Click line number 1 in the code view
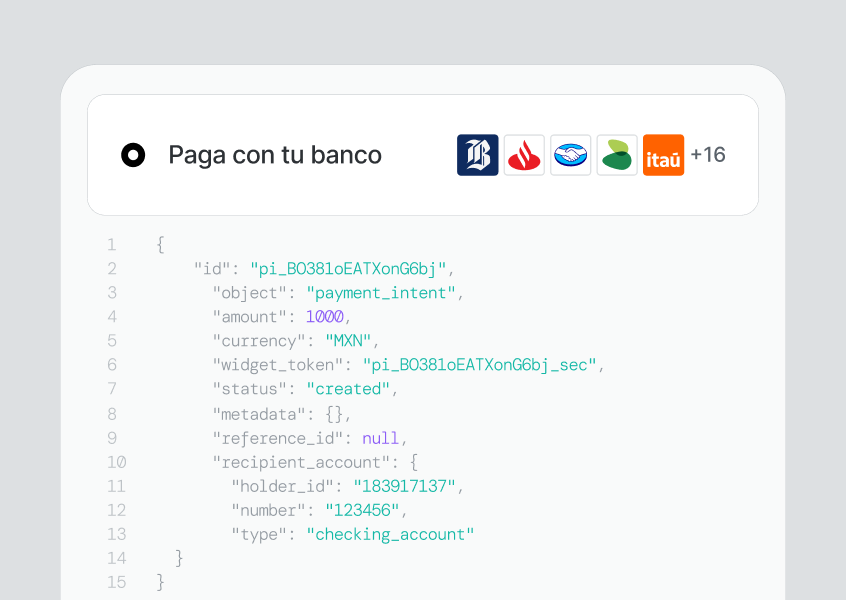This screenshot has height=600, width=846. (111, 244)
